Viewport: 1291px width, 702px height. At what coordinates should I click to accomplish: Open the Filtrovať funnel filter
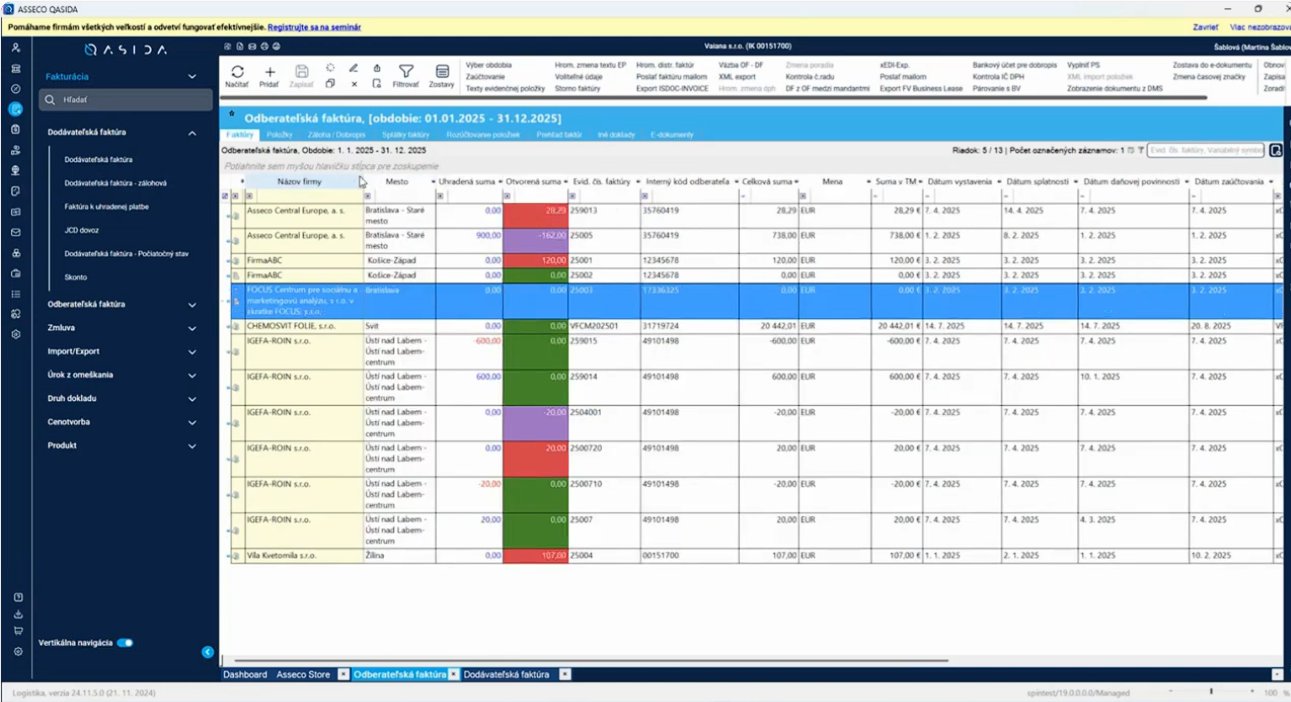click(x=407, y=72)
